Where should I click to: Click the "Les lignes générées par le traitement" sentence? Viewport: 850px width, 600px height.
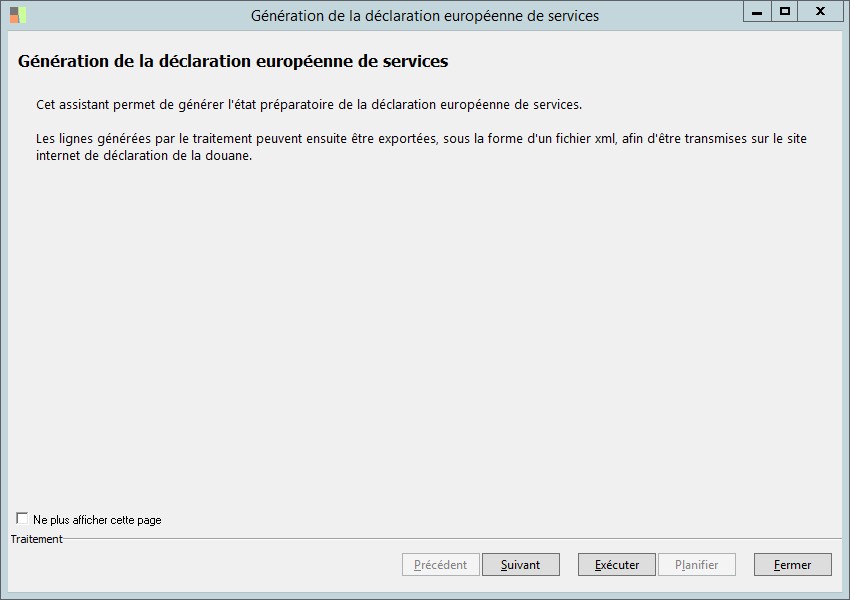point(420,139)
